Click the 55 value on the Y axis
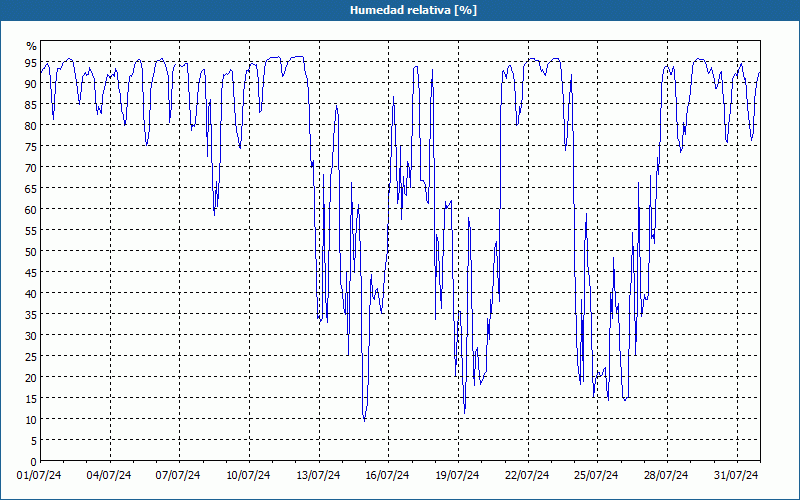Viewport: 800px width, 500px height. 31,231
